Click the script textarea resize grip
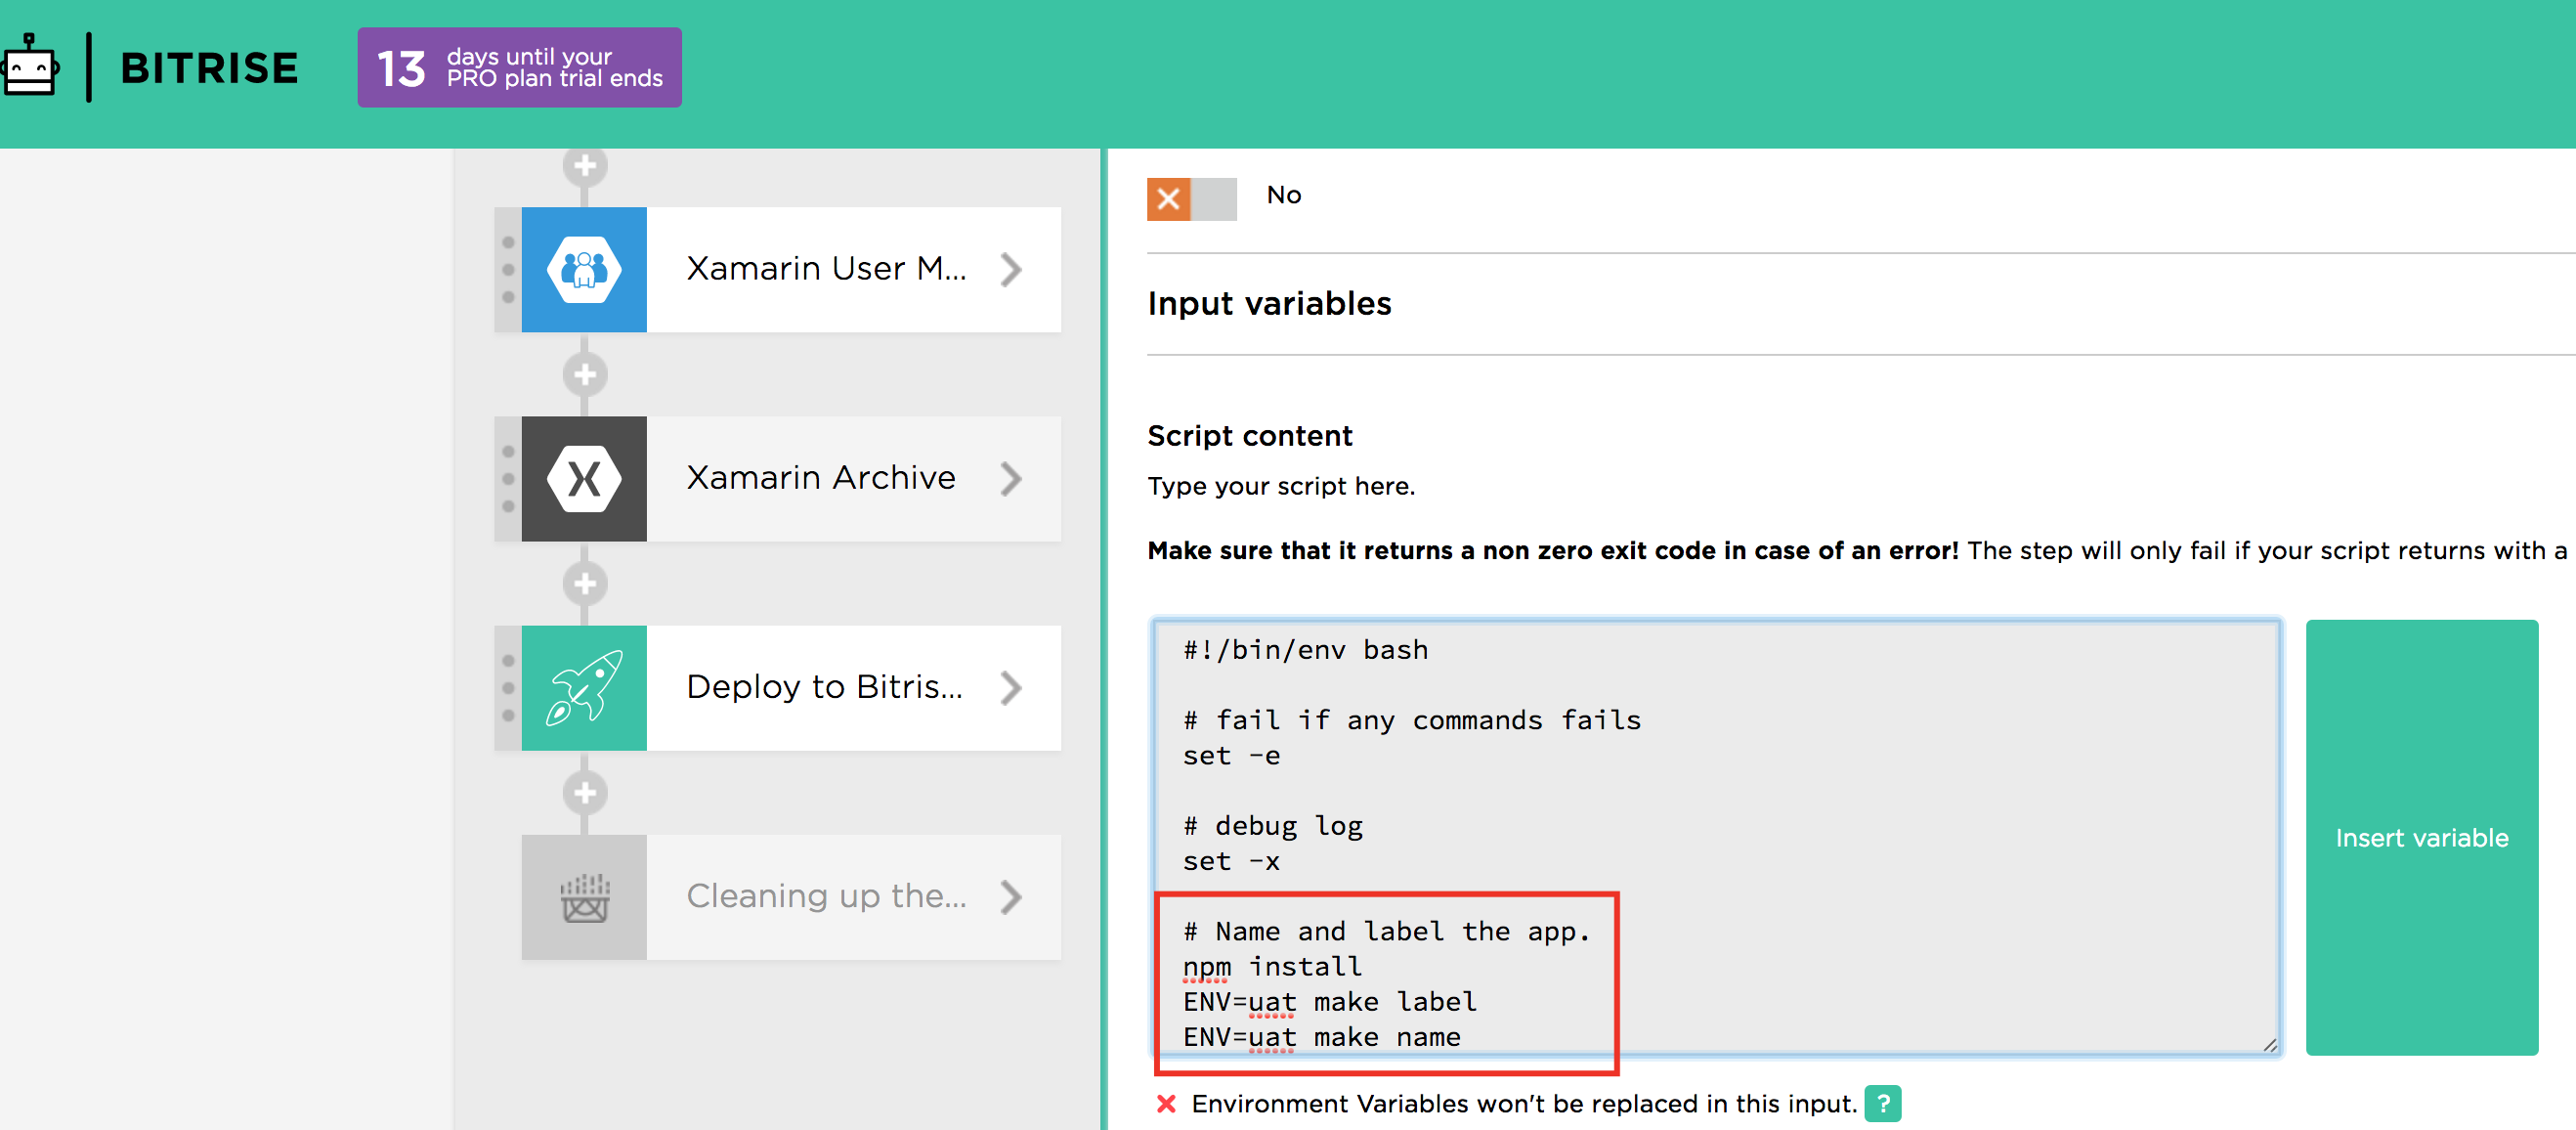 (x=2269, y=1044)
